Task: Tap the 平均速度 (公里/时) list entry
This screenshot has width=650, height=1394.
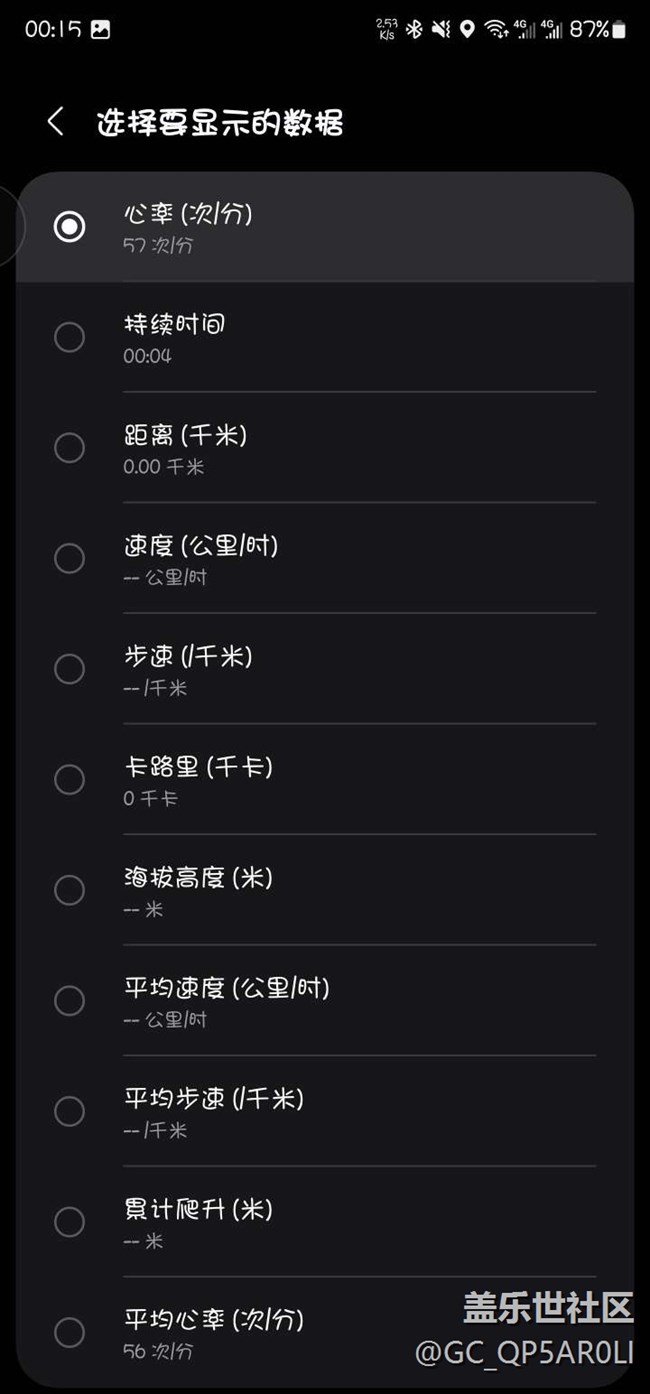Action: pos(226,1000)
